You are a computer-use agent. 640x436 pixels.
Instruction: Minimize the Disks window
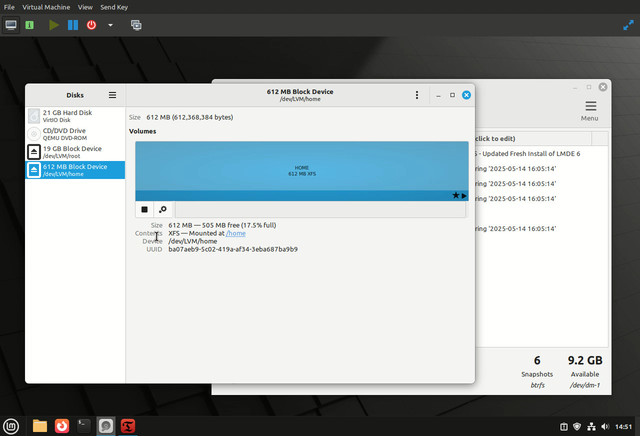[438, 95]
